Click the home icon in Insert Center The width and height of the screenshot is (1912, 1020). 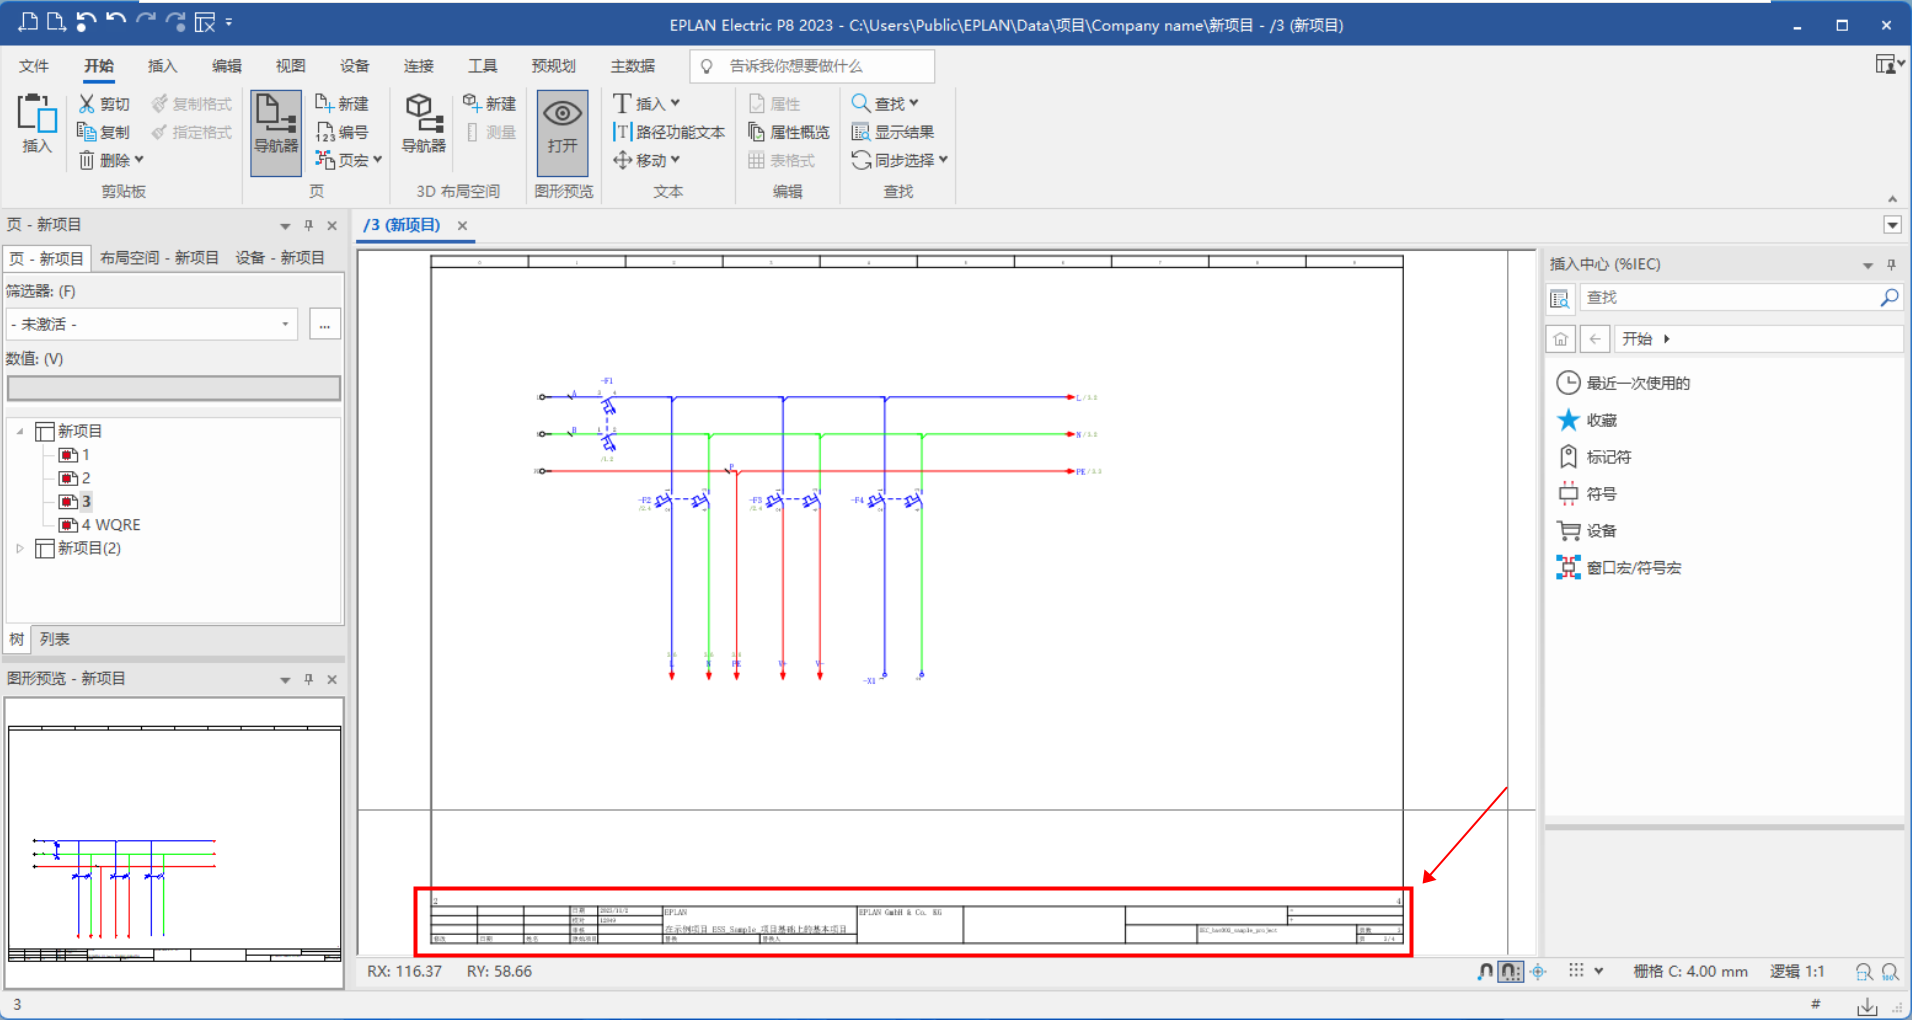[x=1560, y=339]
